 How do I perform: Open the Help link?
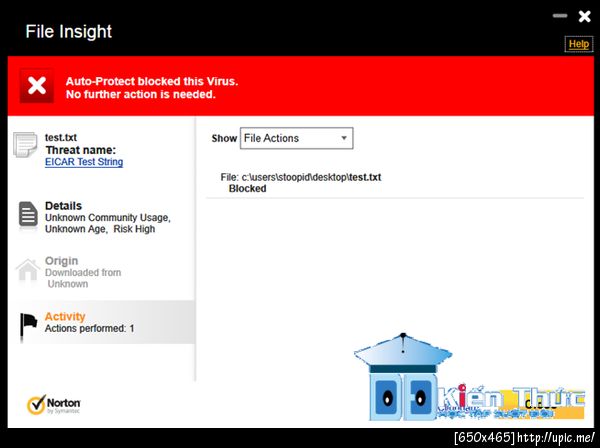pyautogui.click(x=579, y=44)
